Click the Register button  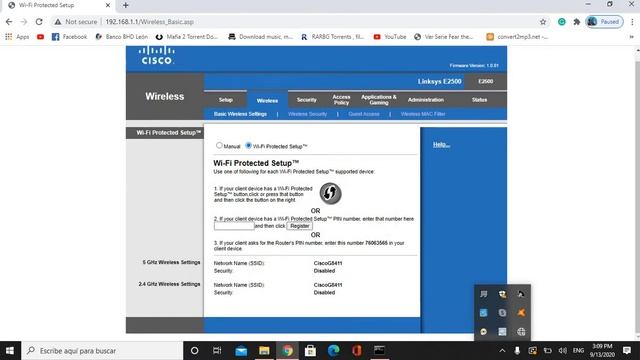[300, 226]
